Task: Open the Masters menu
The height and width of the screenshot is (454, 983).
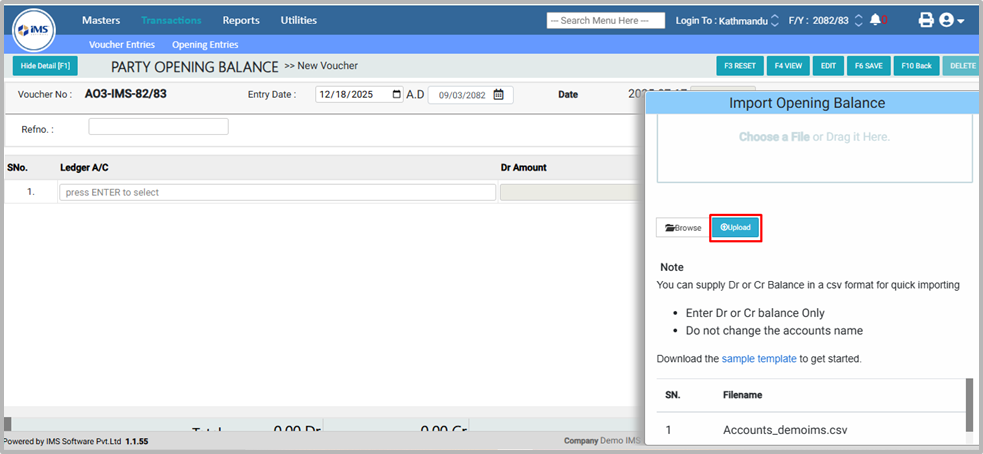Action: click(101, 20)
